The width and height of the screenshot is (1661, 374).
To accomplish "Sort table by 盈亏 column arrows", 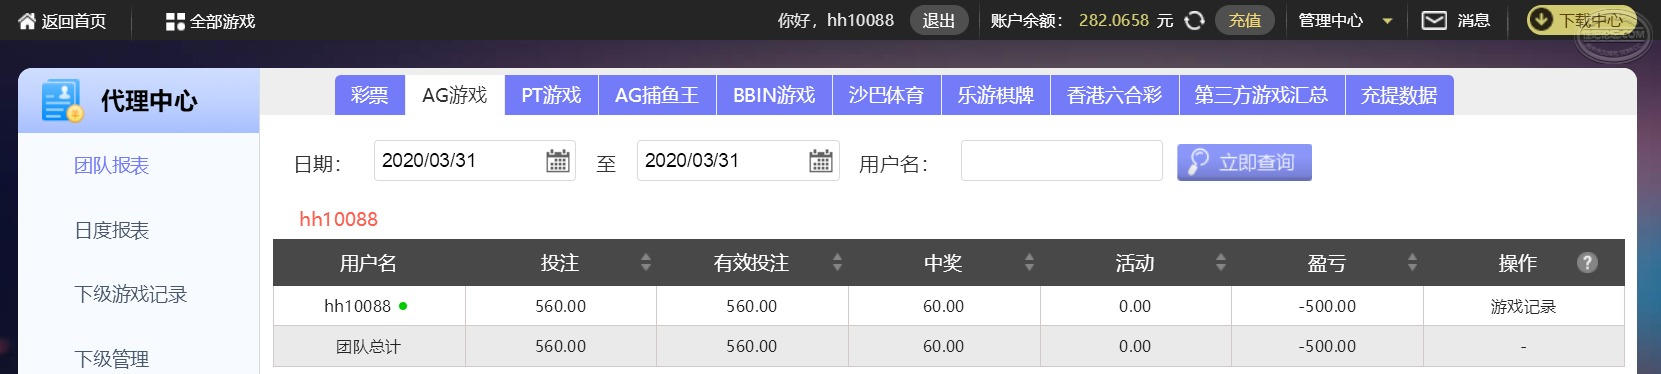I will coord(1412,262).
